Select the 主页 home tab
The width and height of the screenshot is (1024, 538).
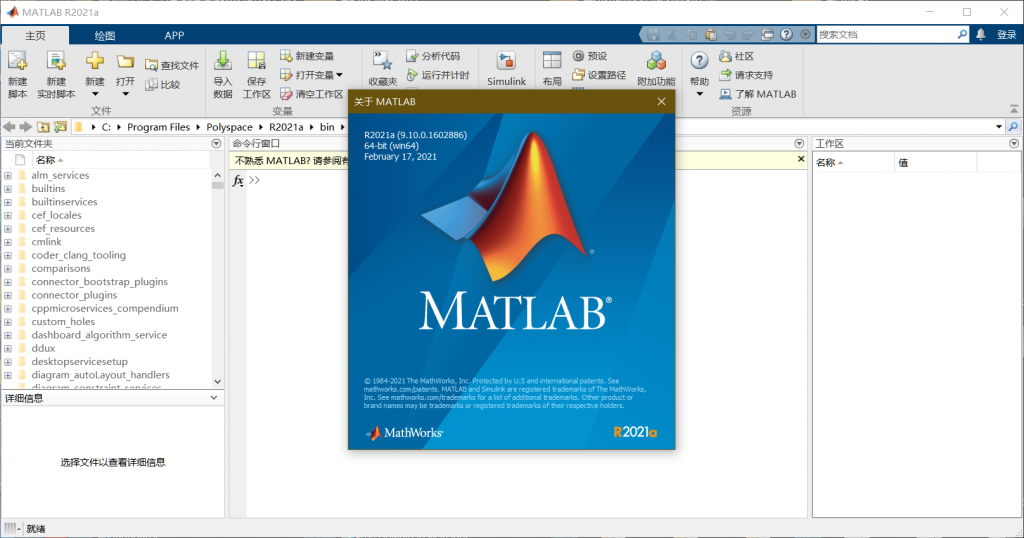point(35,35)
